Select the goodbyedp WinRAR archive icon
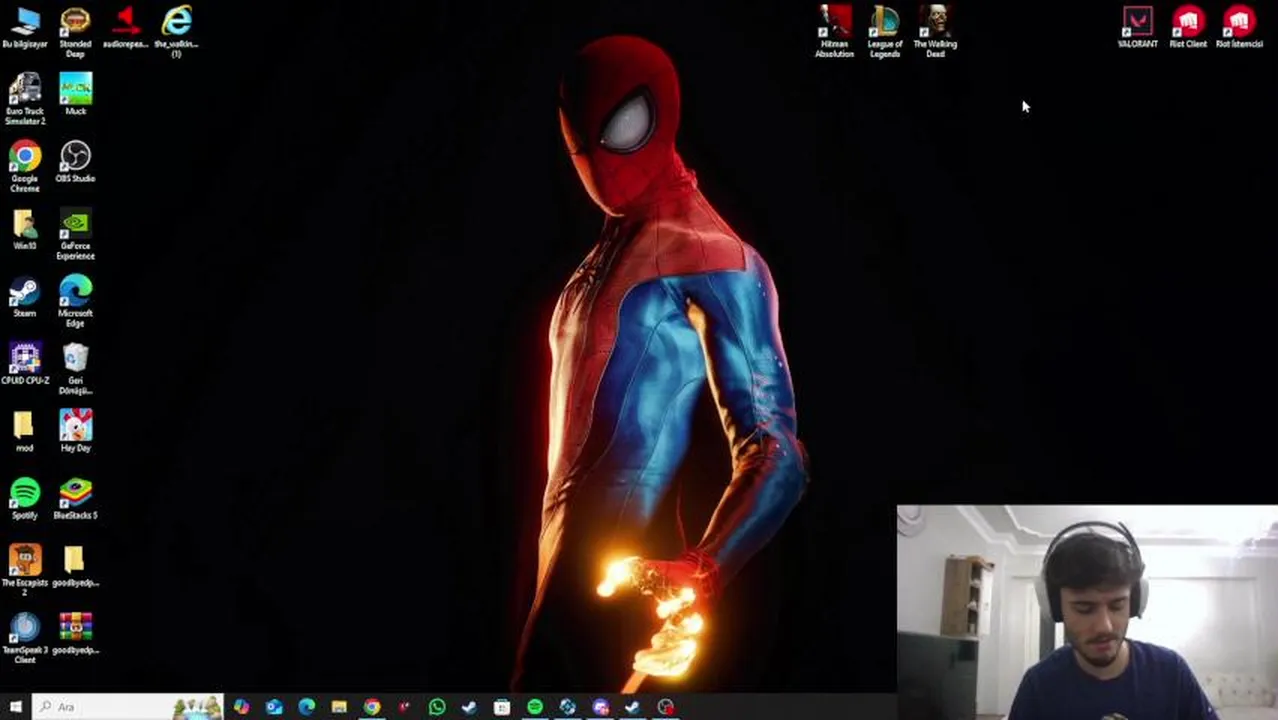Viewport: 1278px width, 720px height. point(75,634)
